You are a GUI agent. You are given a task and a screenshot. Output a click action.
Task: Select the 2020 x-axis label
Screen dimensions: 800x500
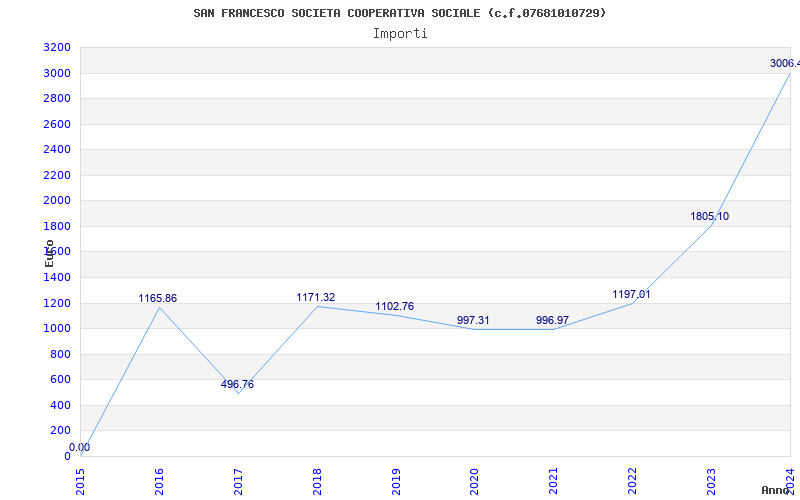click(x=474, y=482)
